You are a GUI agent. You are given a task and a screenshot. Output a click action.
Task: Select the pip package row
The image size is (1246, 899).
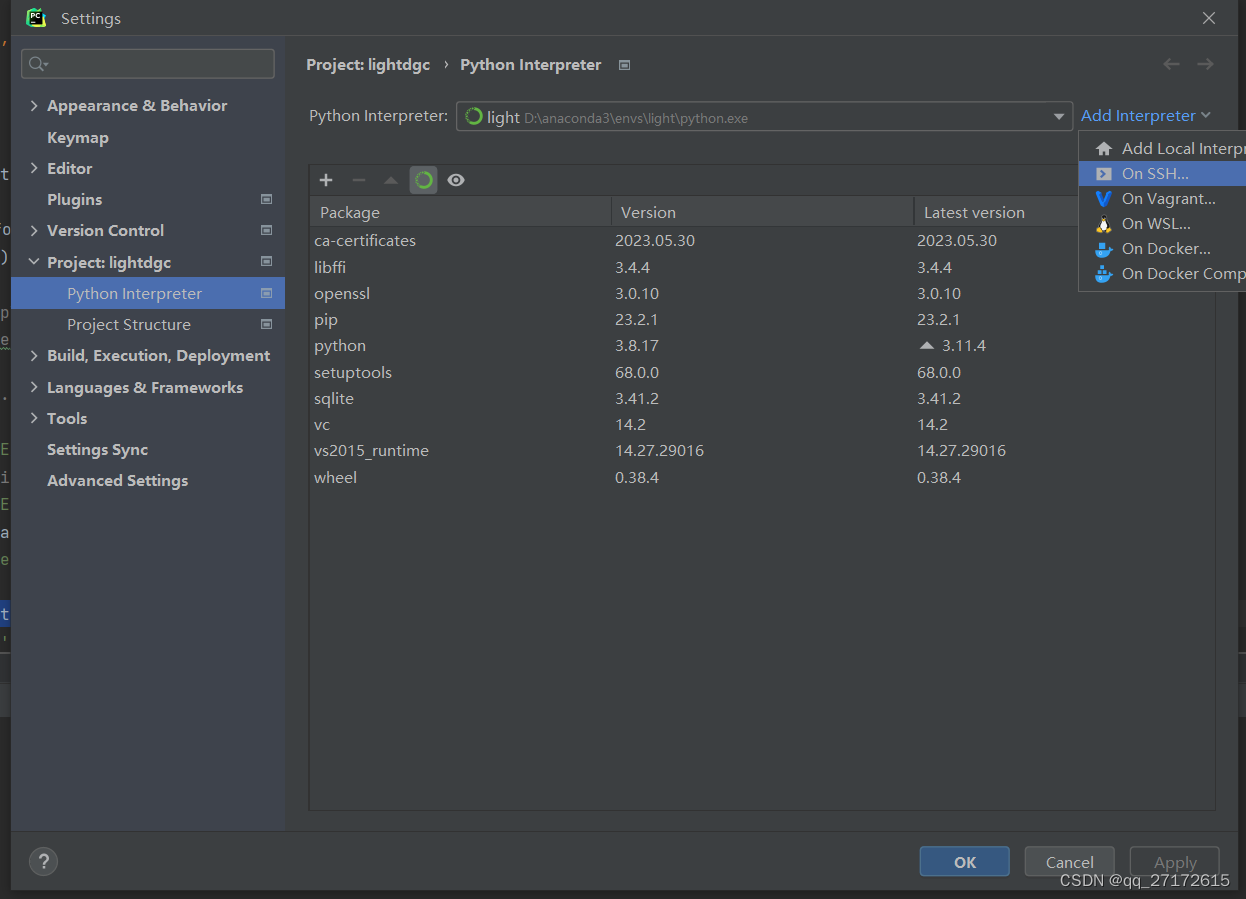pos(762,320)
